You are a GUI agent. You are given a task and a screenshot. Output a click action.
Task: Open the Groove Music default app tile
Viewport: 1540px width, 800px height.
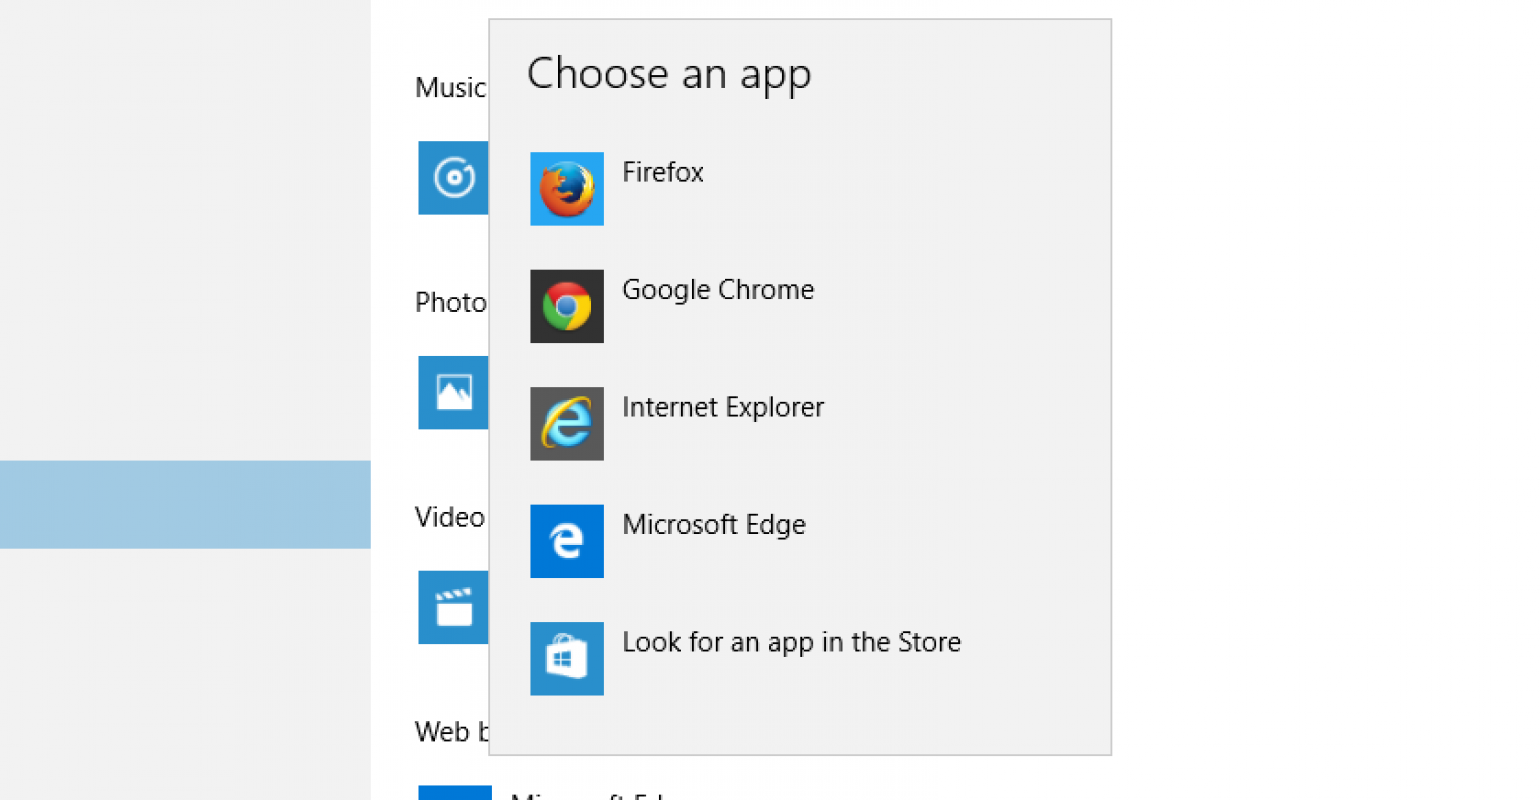pyautogui.click(x=453, y=178)
